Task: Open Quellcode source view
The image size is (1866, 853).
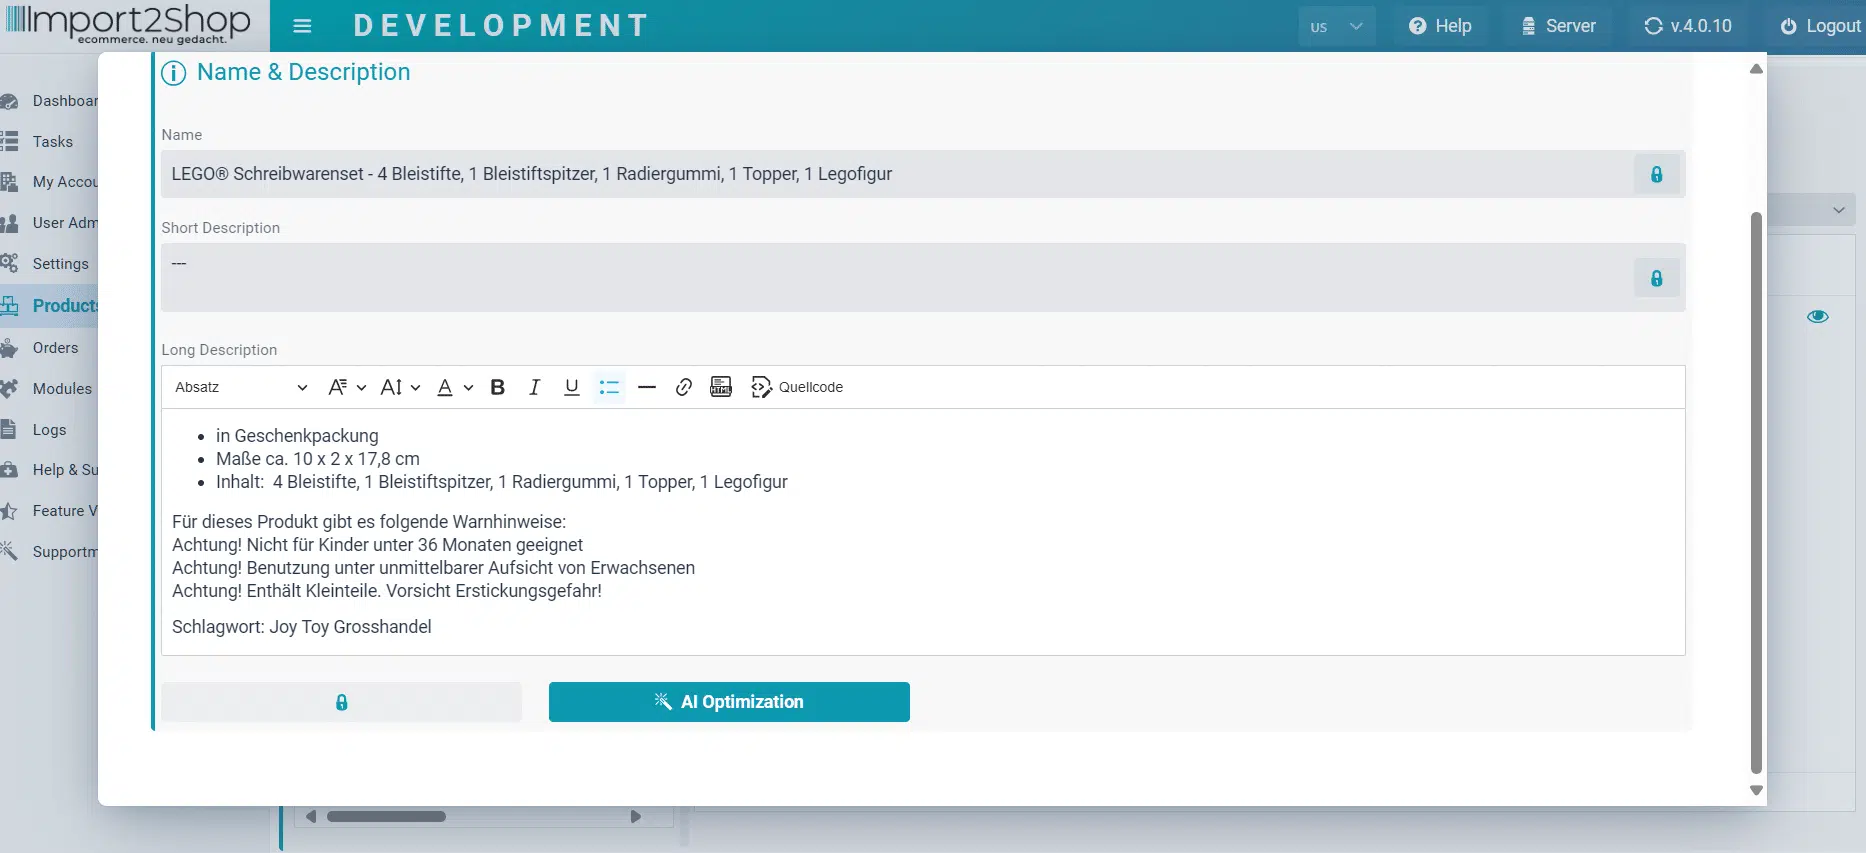Action: click(x=797, y=387)
